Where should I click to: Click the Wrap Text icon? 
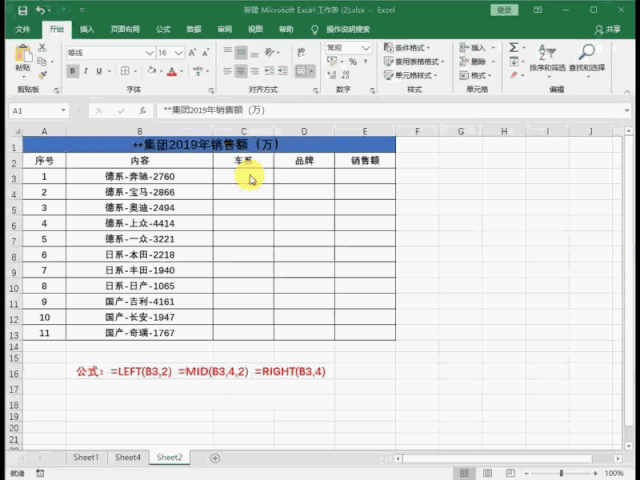pos(301,52)
